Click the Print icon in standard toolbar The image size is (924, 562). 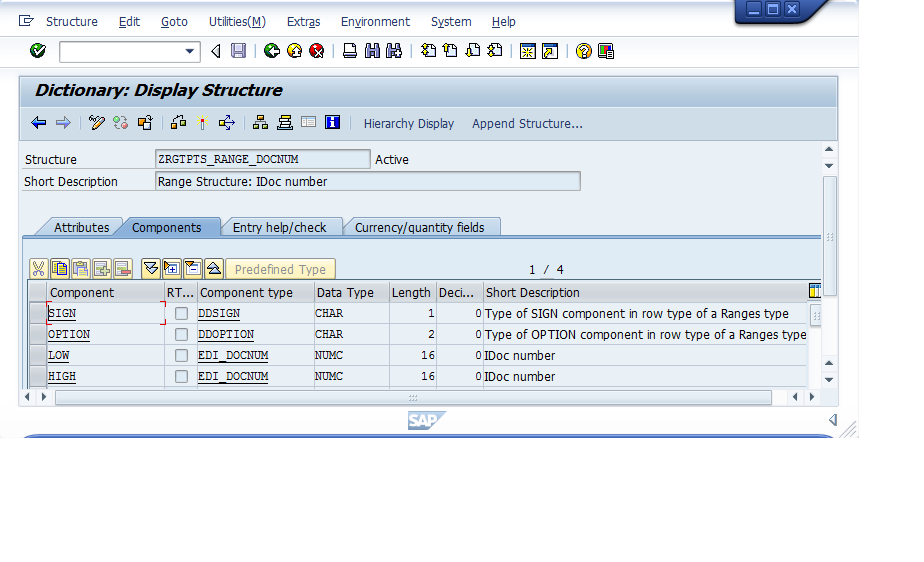350,51
